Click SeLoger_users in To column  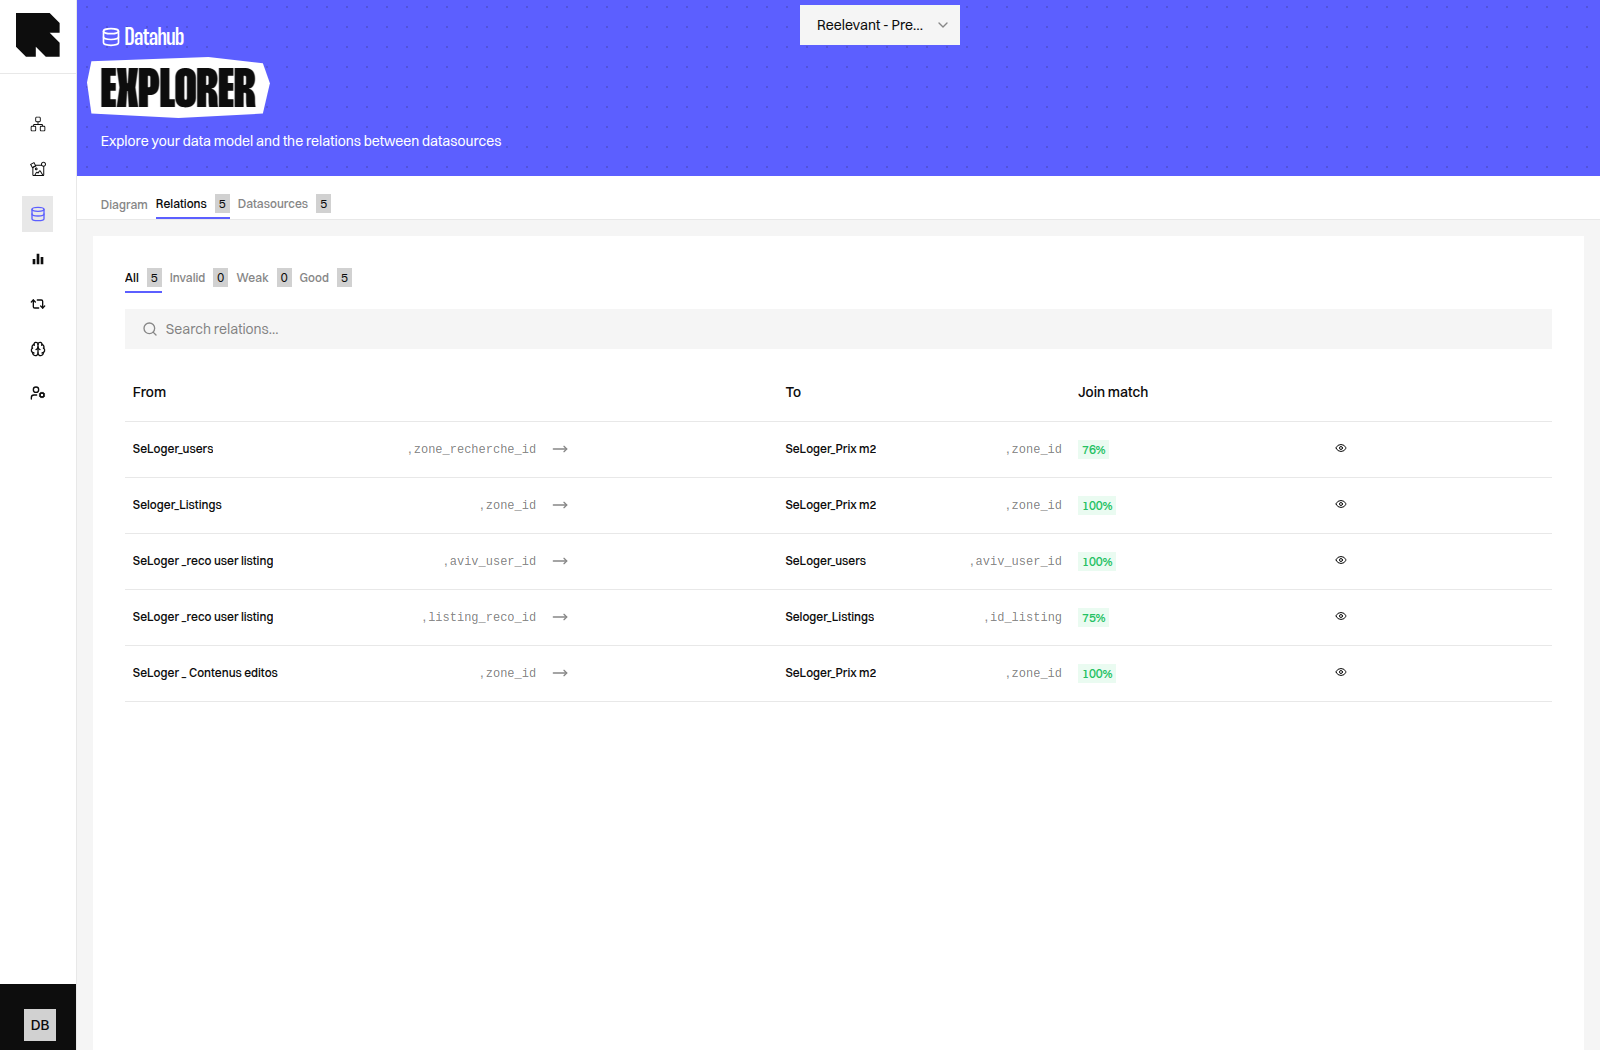(x=826, y=561)
